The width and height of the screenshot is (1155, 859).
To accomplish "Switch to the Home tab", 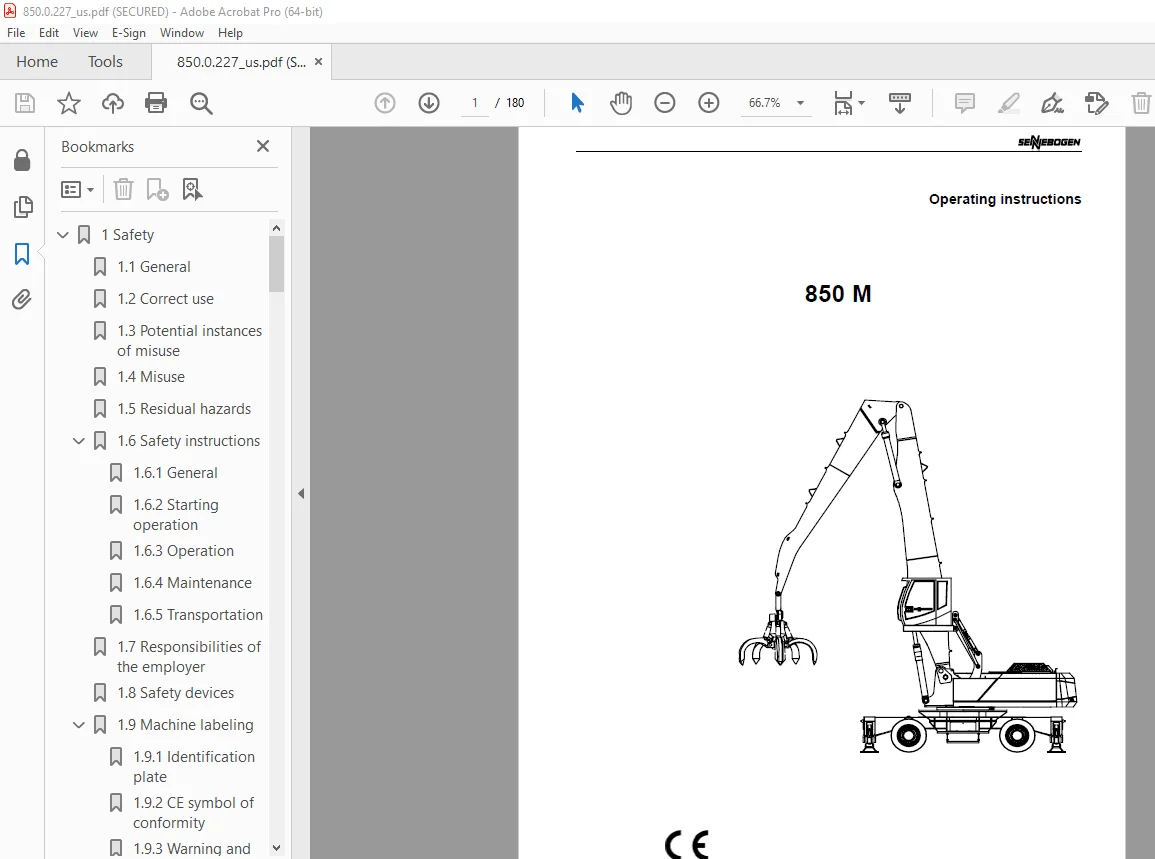I will pos(37,62).
